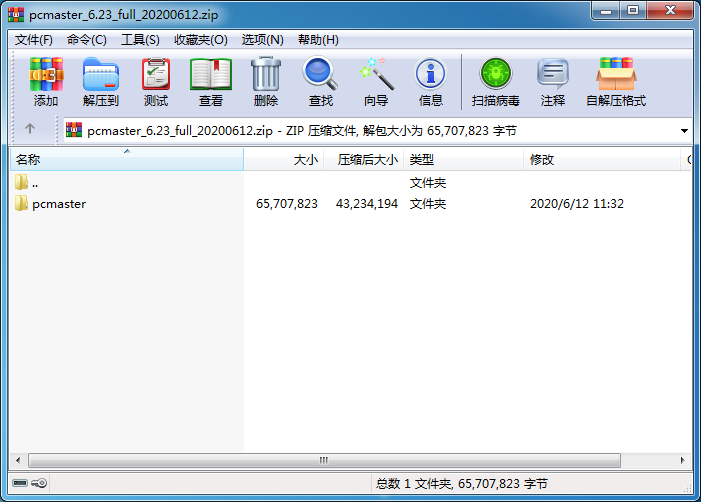Click the horizontal scrollbar right arrow

click(682, 460)
